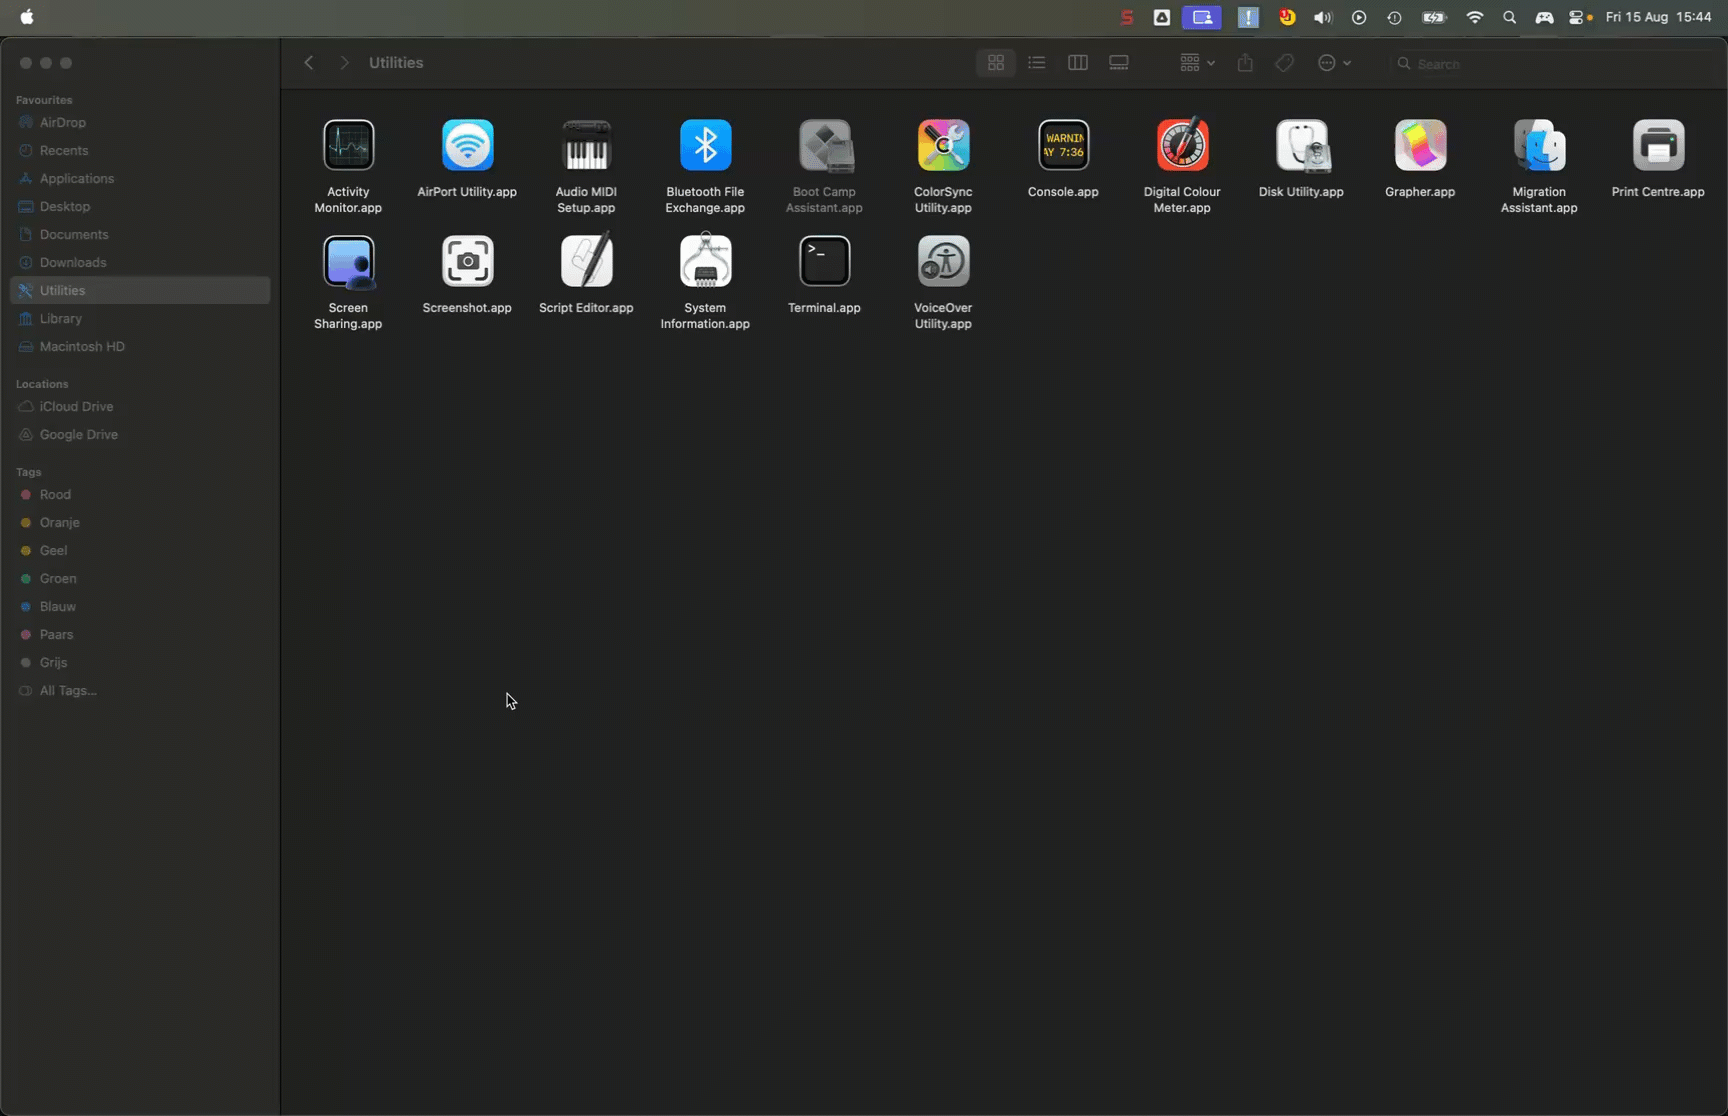Go forward with the right chevron
The height and width of the screenshot is (1116, 1728).
tap(345, 63)
